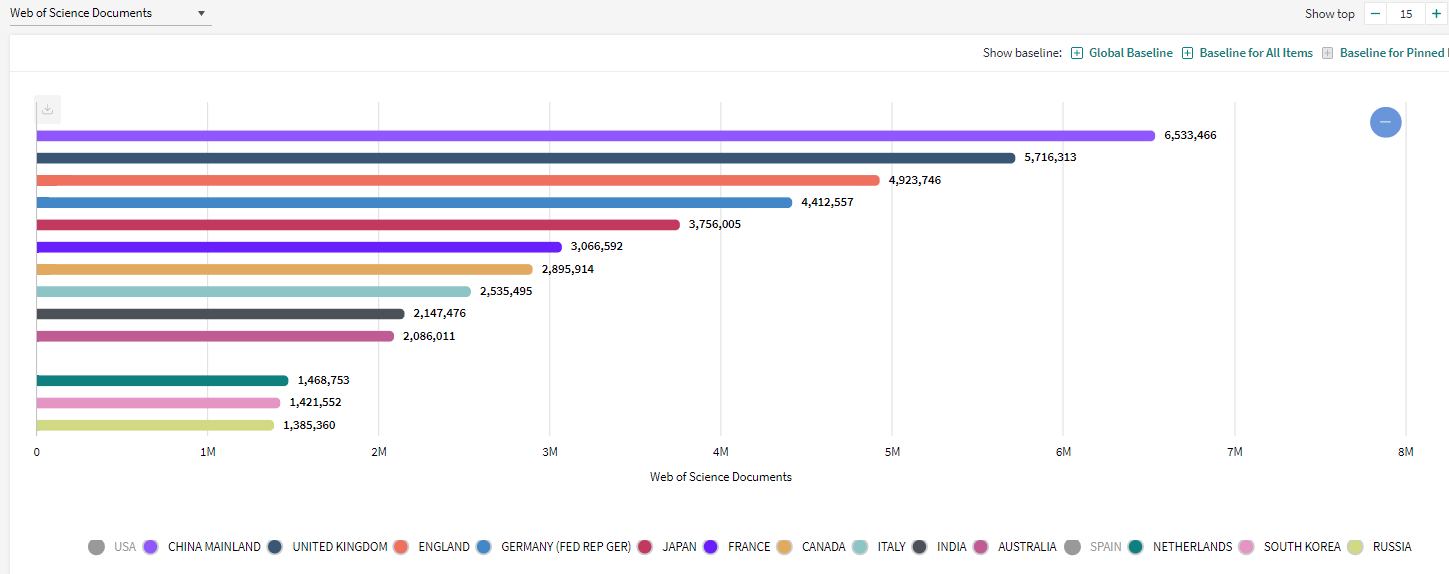Toggle the Baseline for Pinned checkbox

1328,53
